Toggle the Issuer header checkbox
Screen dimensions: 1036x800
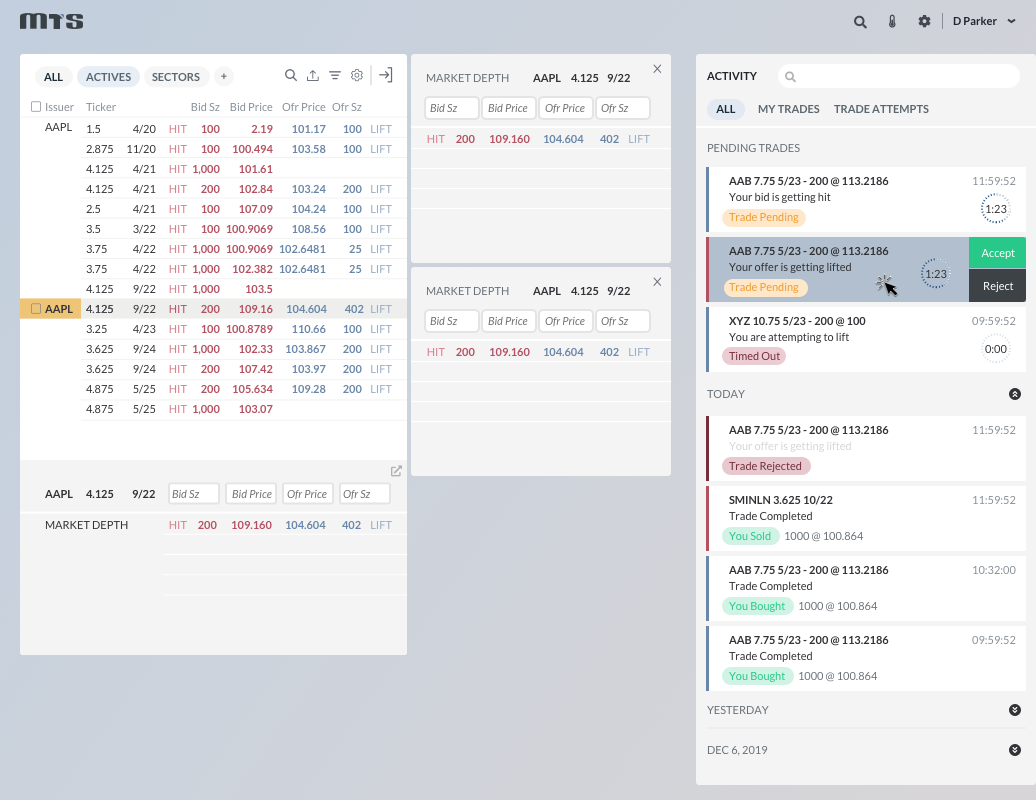[36, 106]
